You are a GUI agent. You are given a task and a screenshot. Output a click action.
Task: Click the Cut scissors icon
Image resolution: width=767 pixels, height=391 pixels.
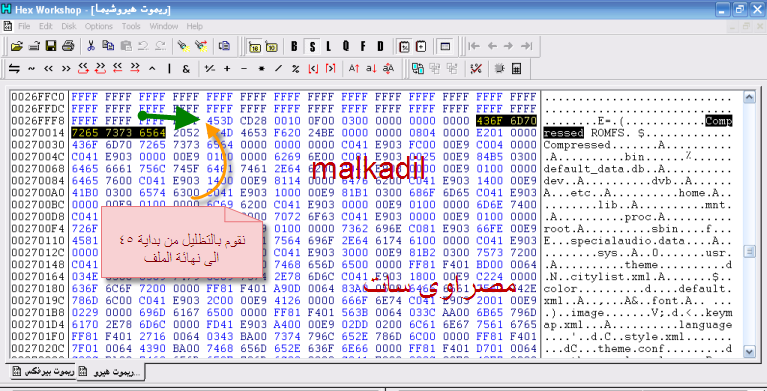(91, 46)
